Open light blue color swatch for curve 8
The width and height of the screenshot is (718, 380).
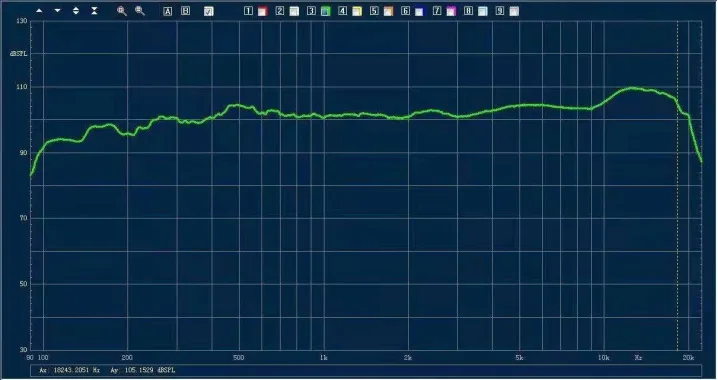[x=483, y=11]
